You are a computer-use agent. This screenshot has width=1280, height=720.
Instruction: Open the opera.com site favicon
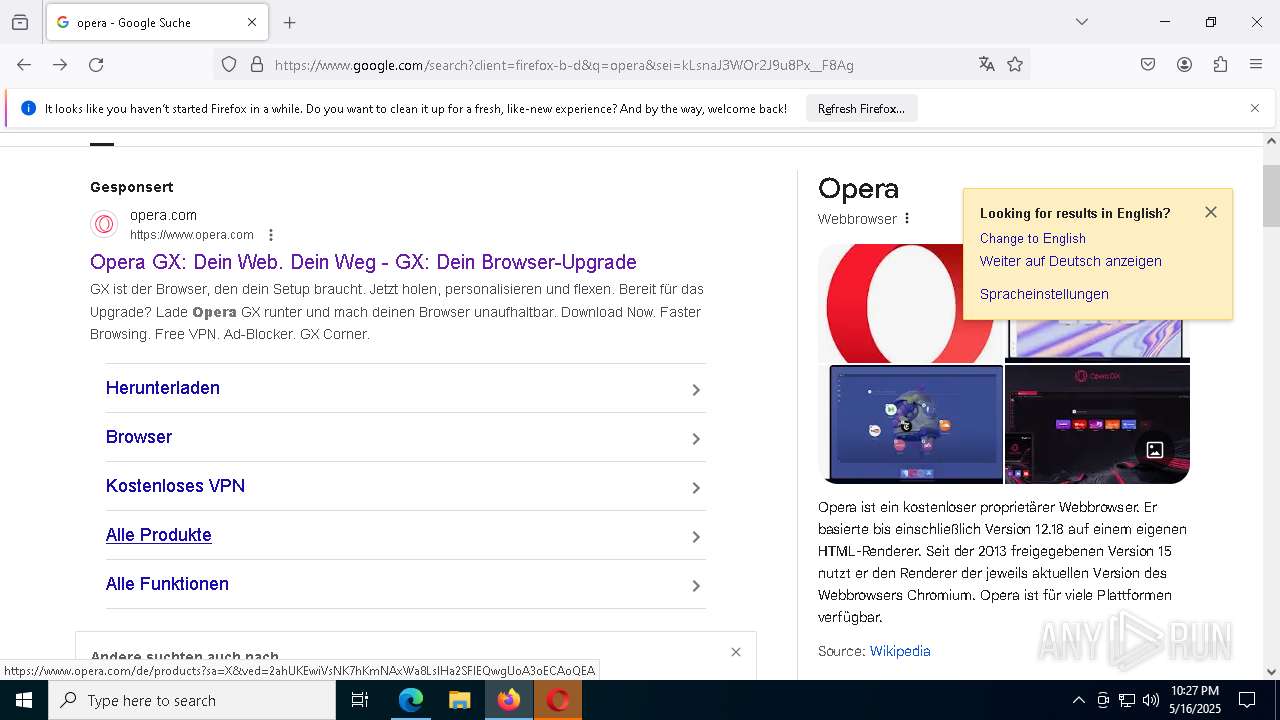(105, 224)
